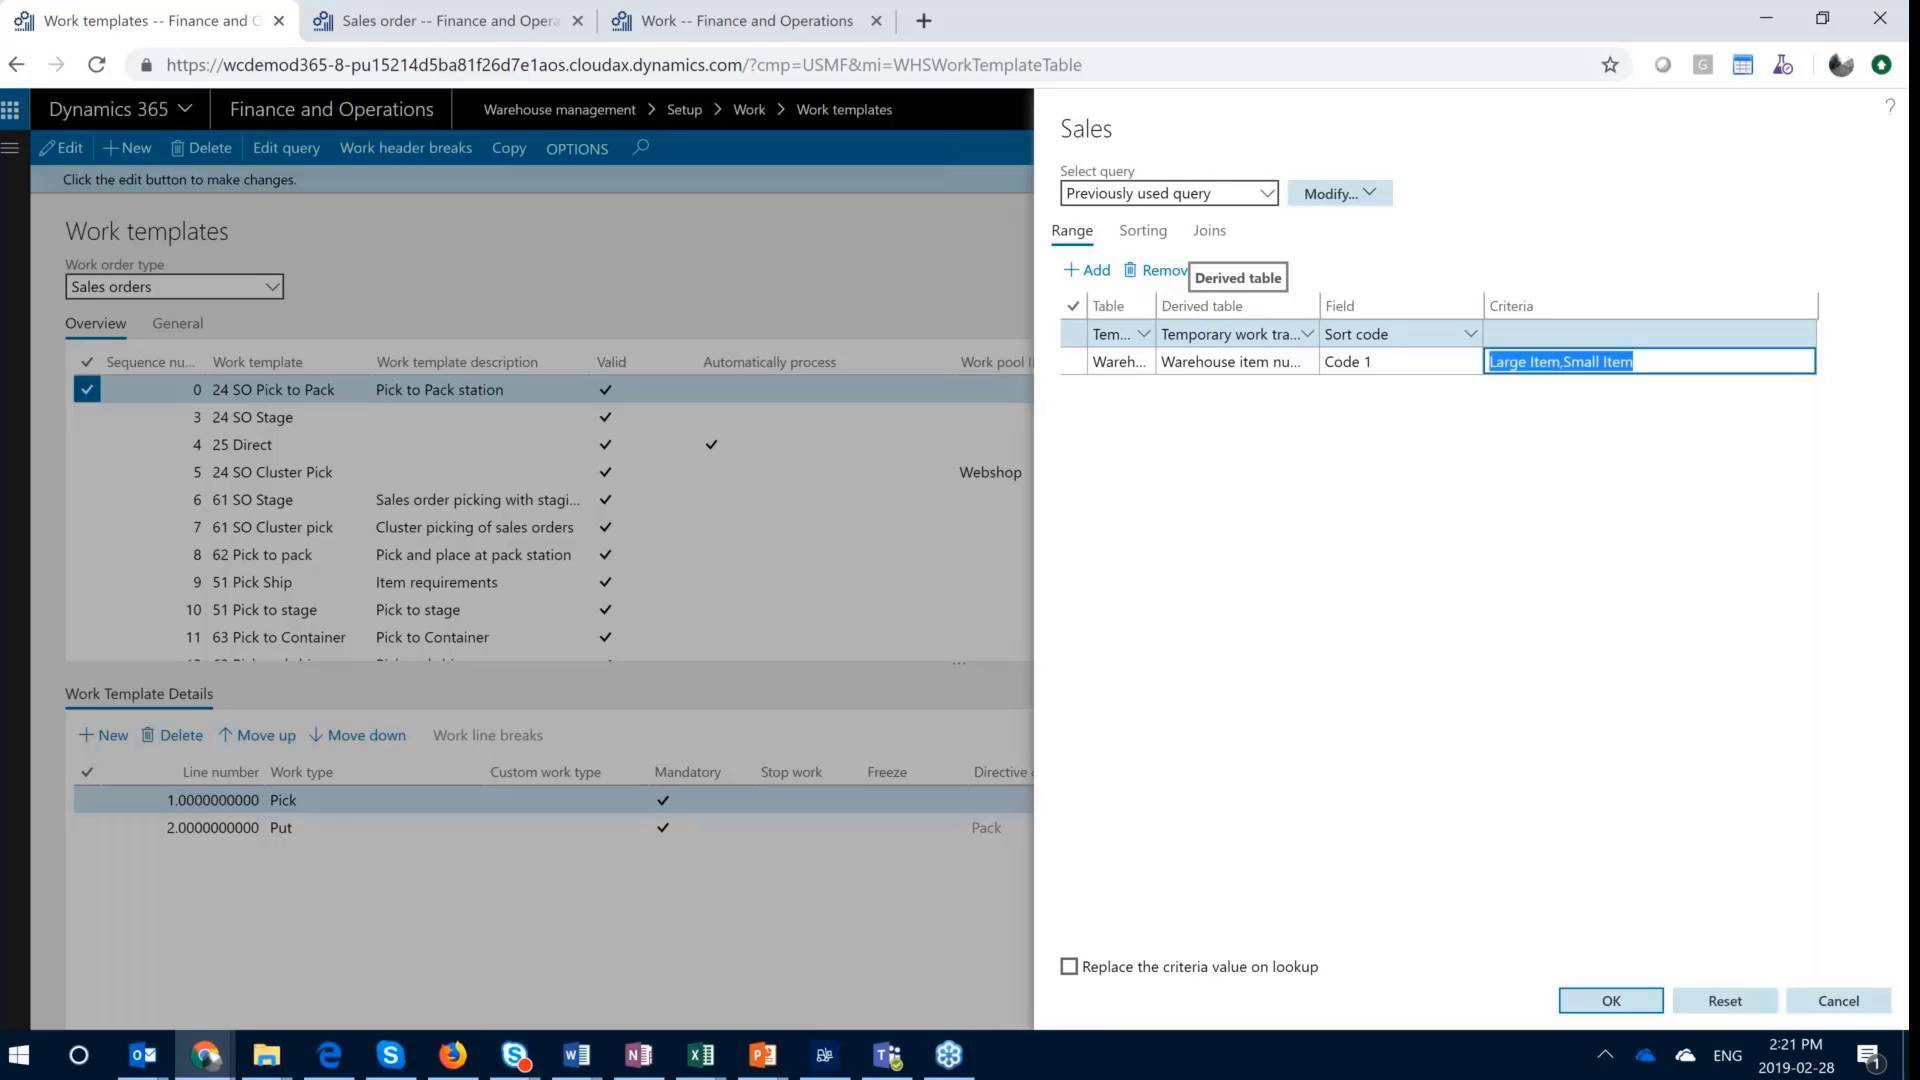Bookmark page with the star icon
Viewport: 1920px width, 1080px height.
click(x=1609, y=65)
